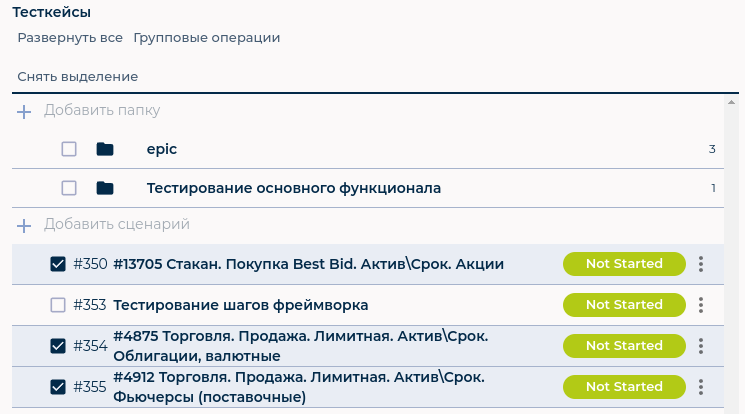The height and width of the screenshot is (414, 745).
Task: Expand all via Развернуть все
Action: (70, 38)
